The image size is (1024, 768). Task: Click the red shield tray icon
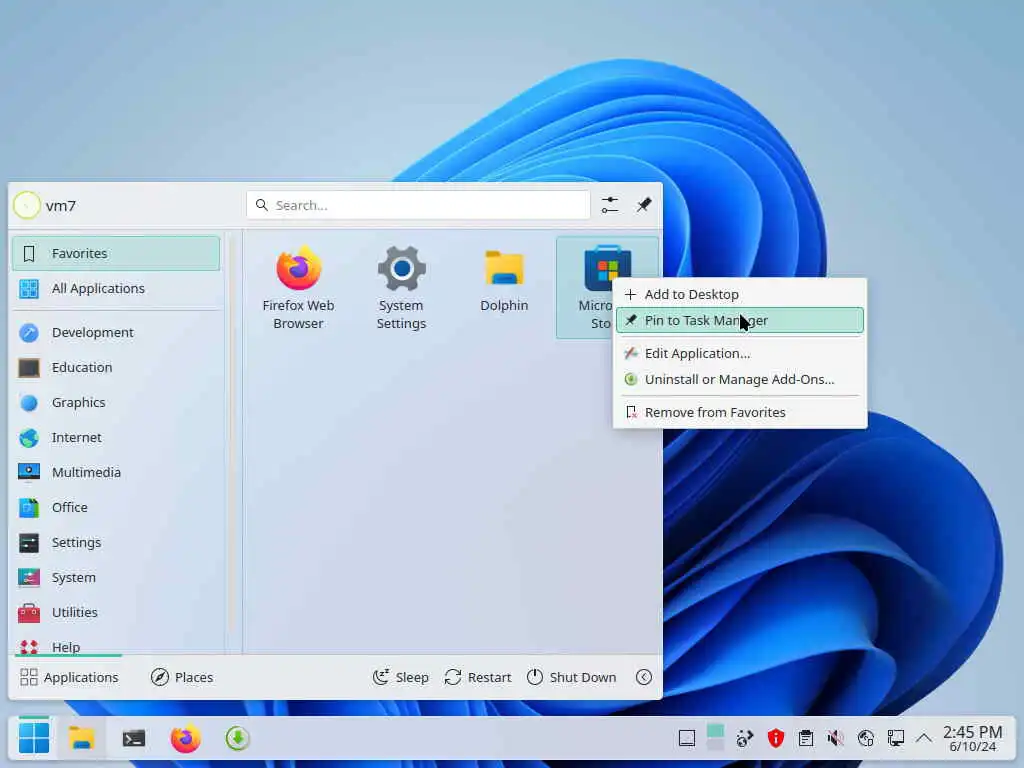click(775, 739)
